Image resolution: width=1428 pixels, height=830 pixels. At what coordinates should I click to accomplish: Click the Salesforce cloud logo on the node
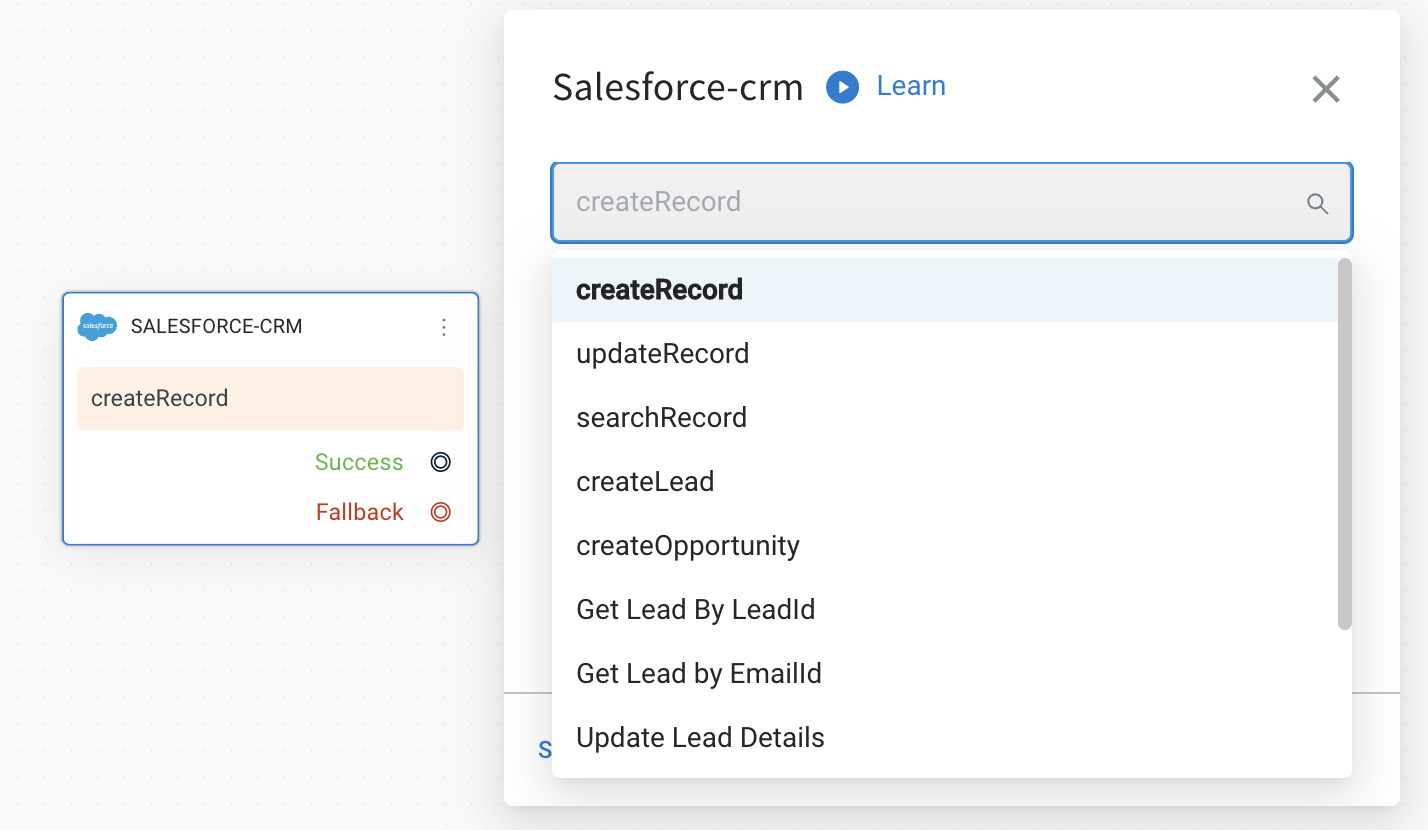(98, 326)
